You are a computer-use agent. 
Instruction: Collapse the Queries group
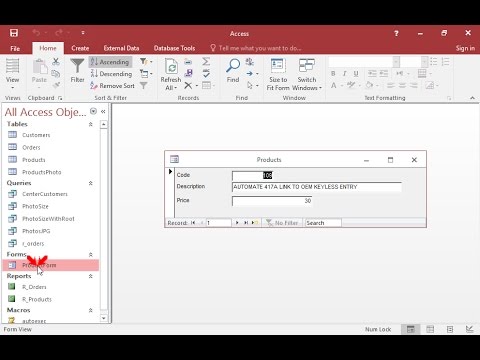(90, 183)
